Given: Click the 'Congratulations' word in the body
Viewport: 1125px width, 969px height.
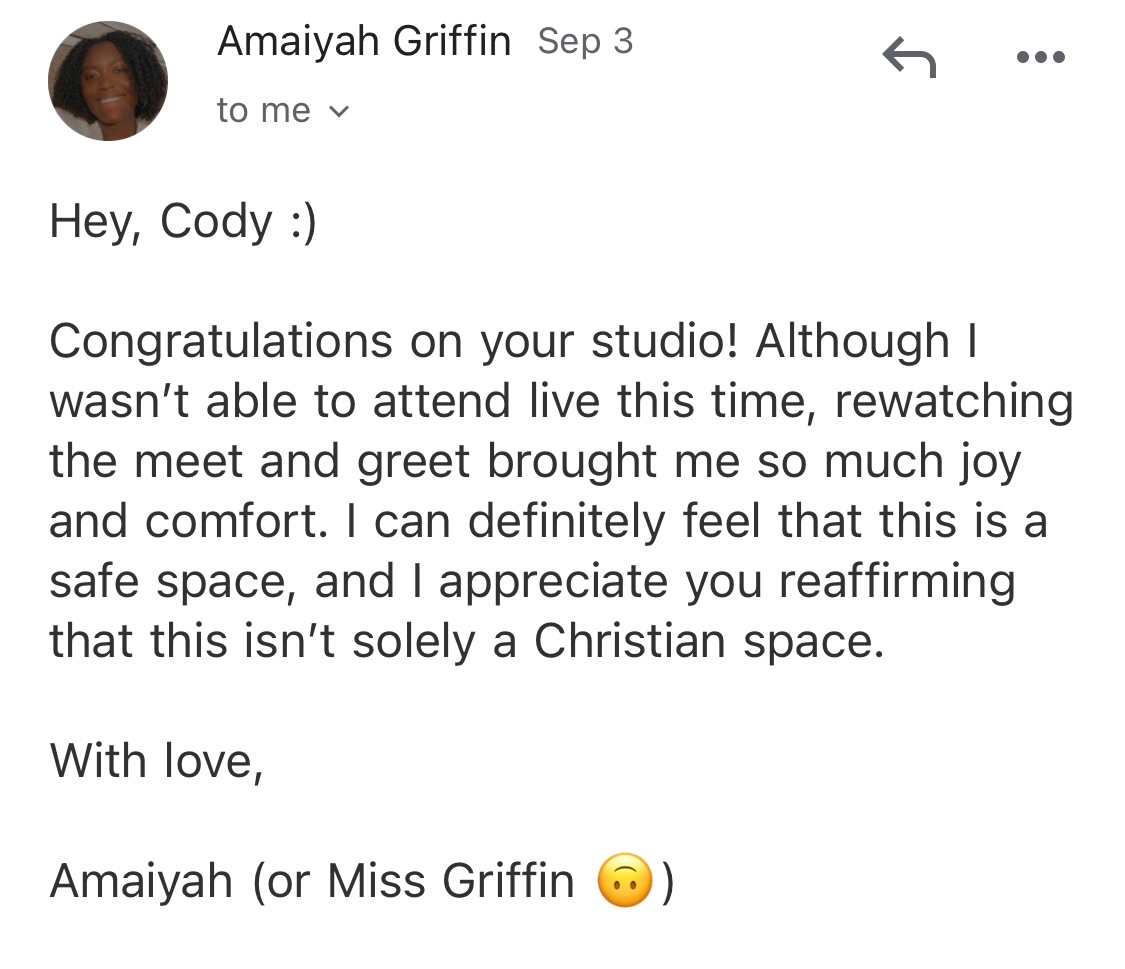Looking at the screenshot, I should click(221, 341).
